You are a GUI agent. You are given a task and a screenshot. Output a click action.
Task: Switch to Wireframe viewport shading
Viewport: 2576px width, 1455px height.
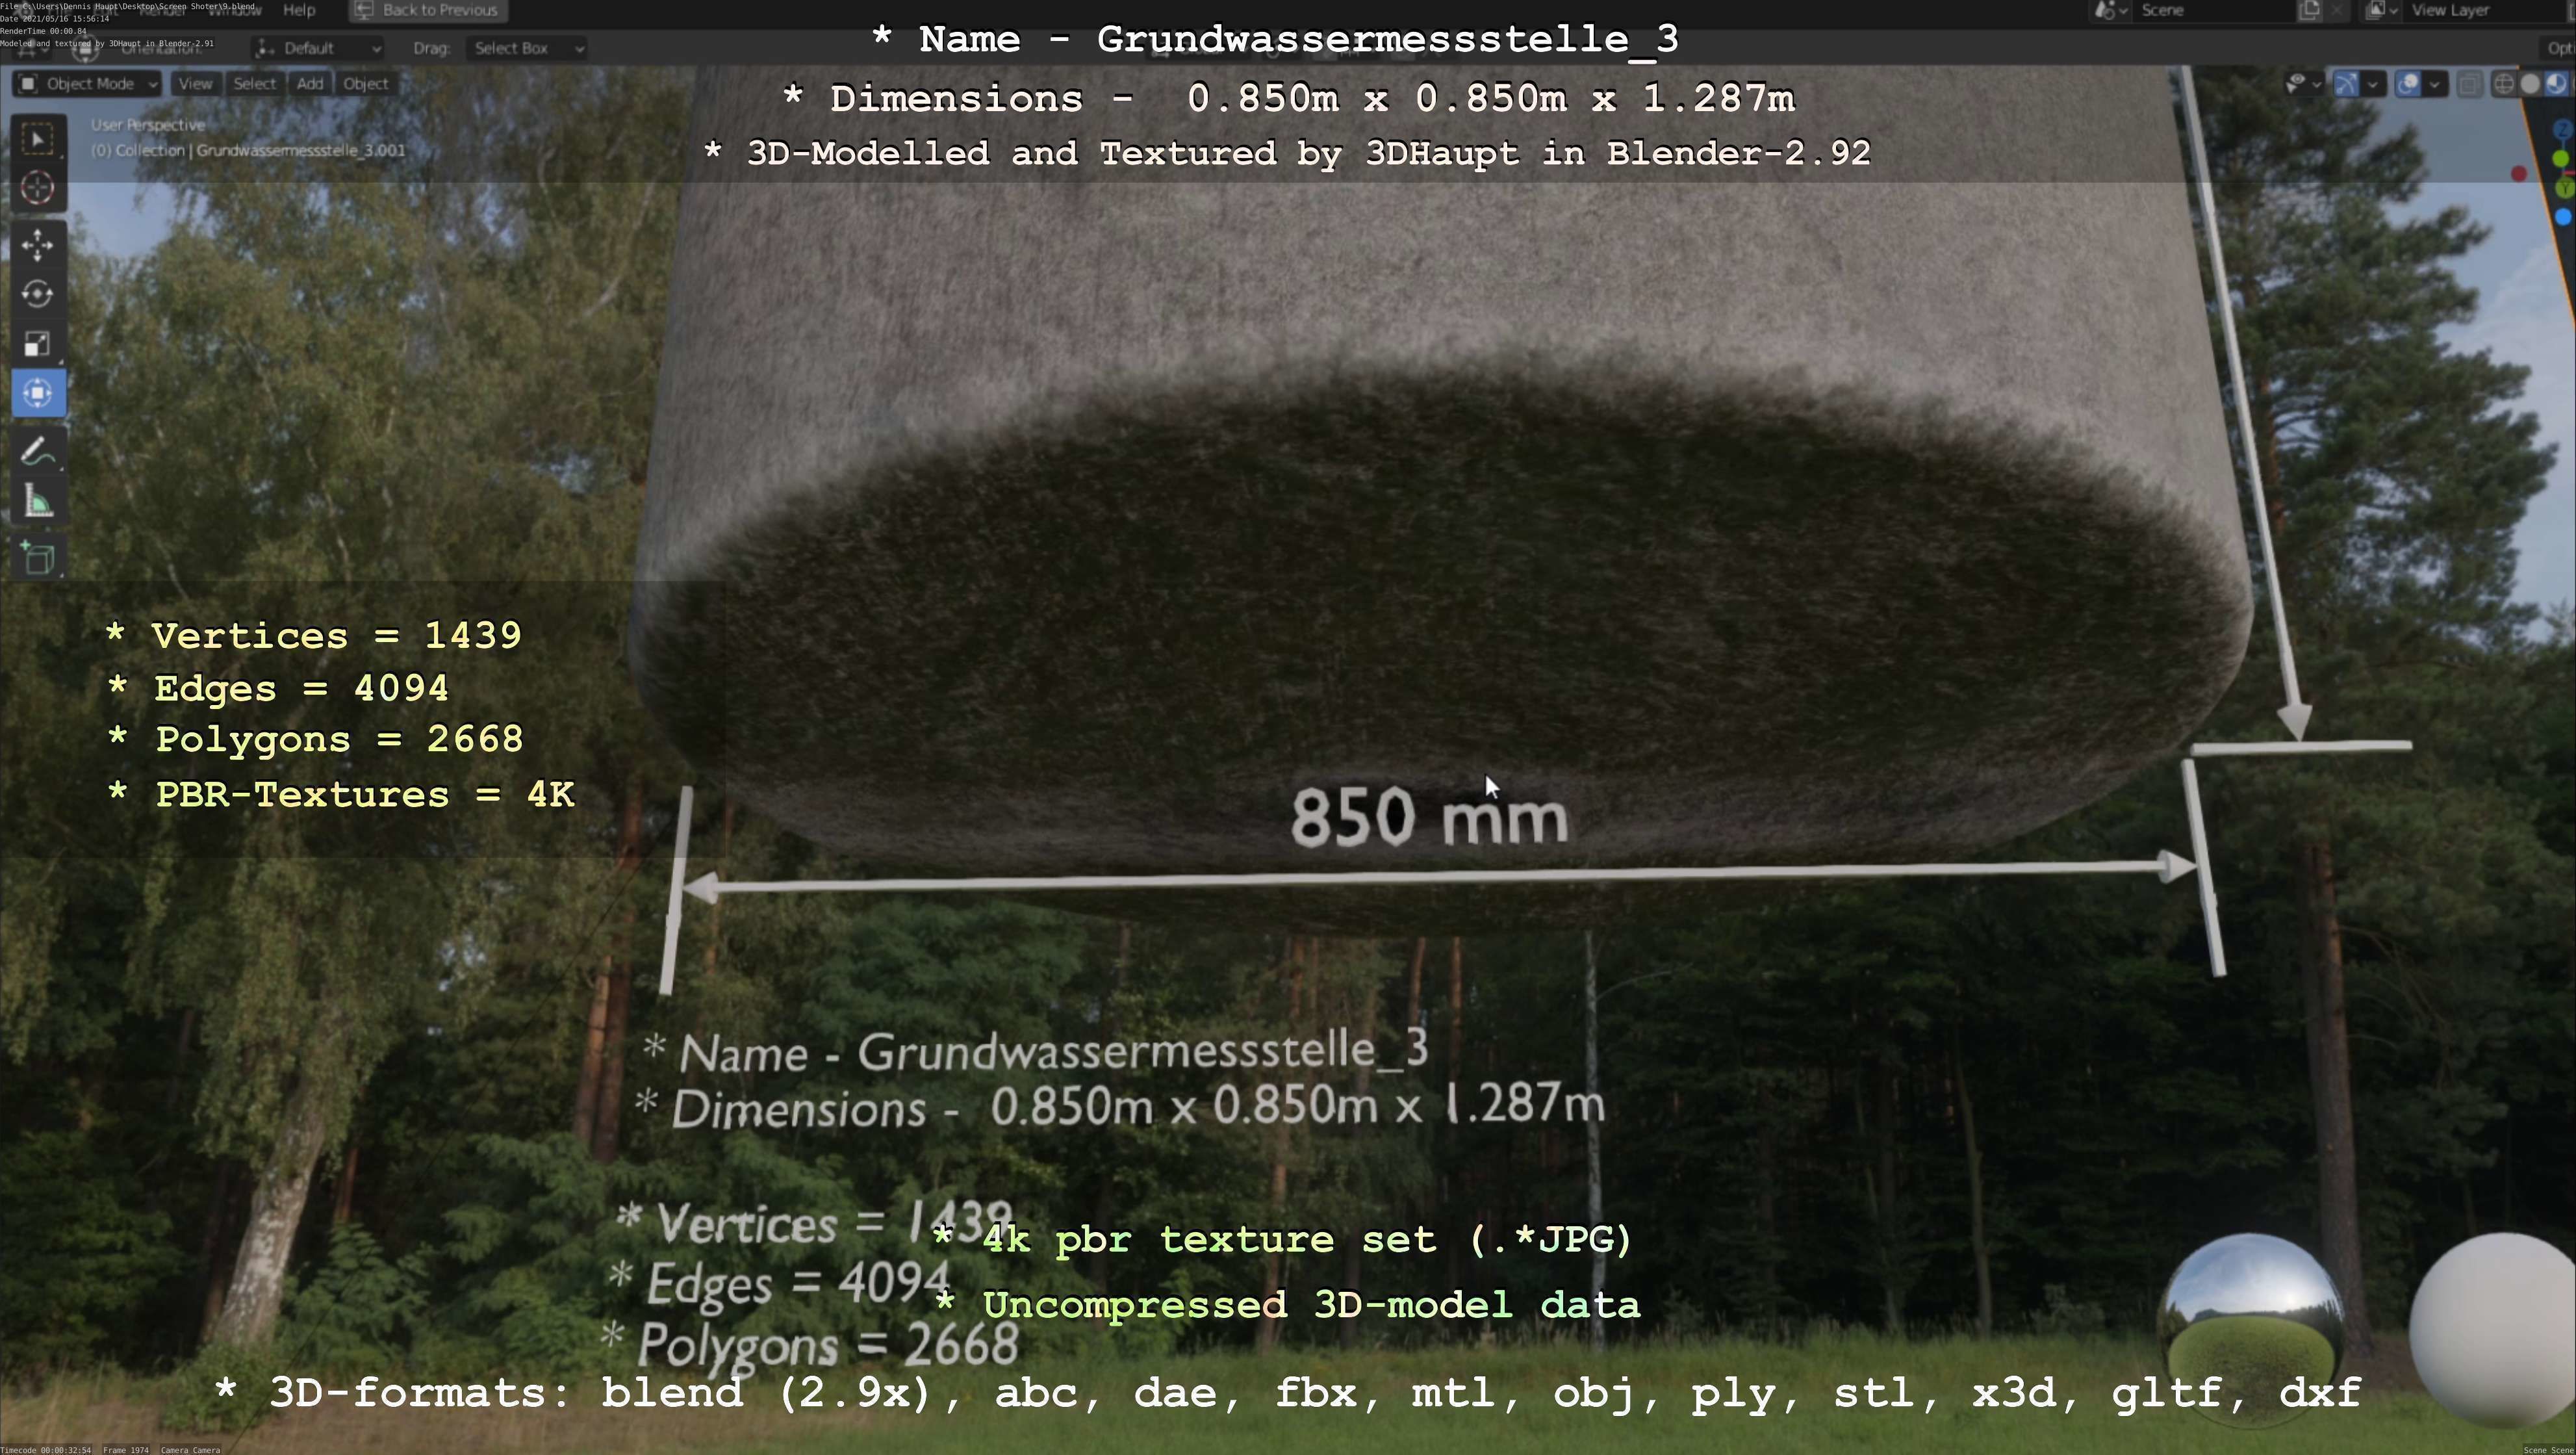[2503, 84]
